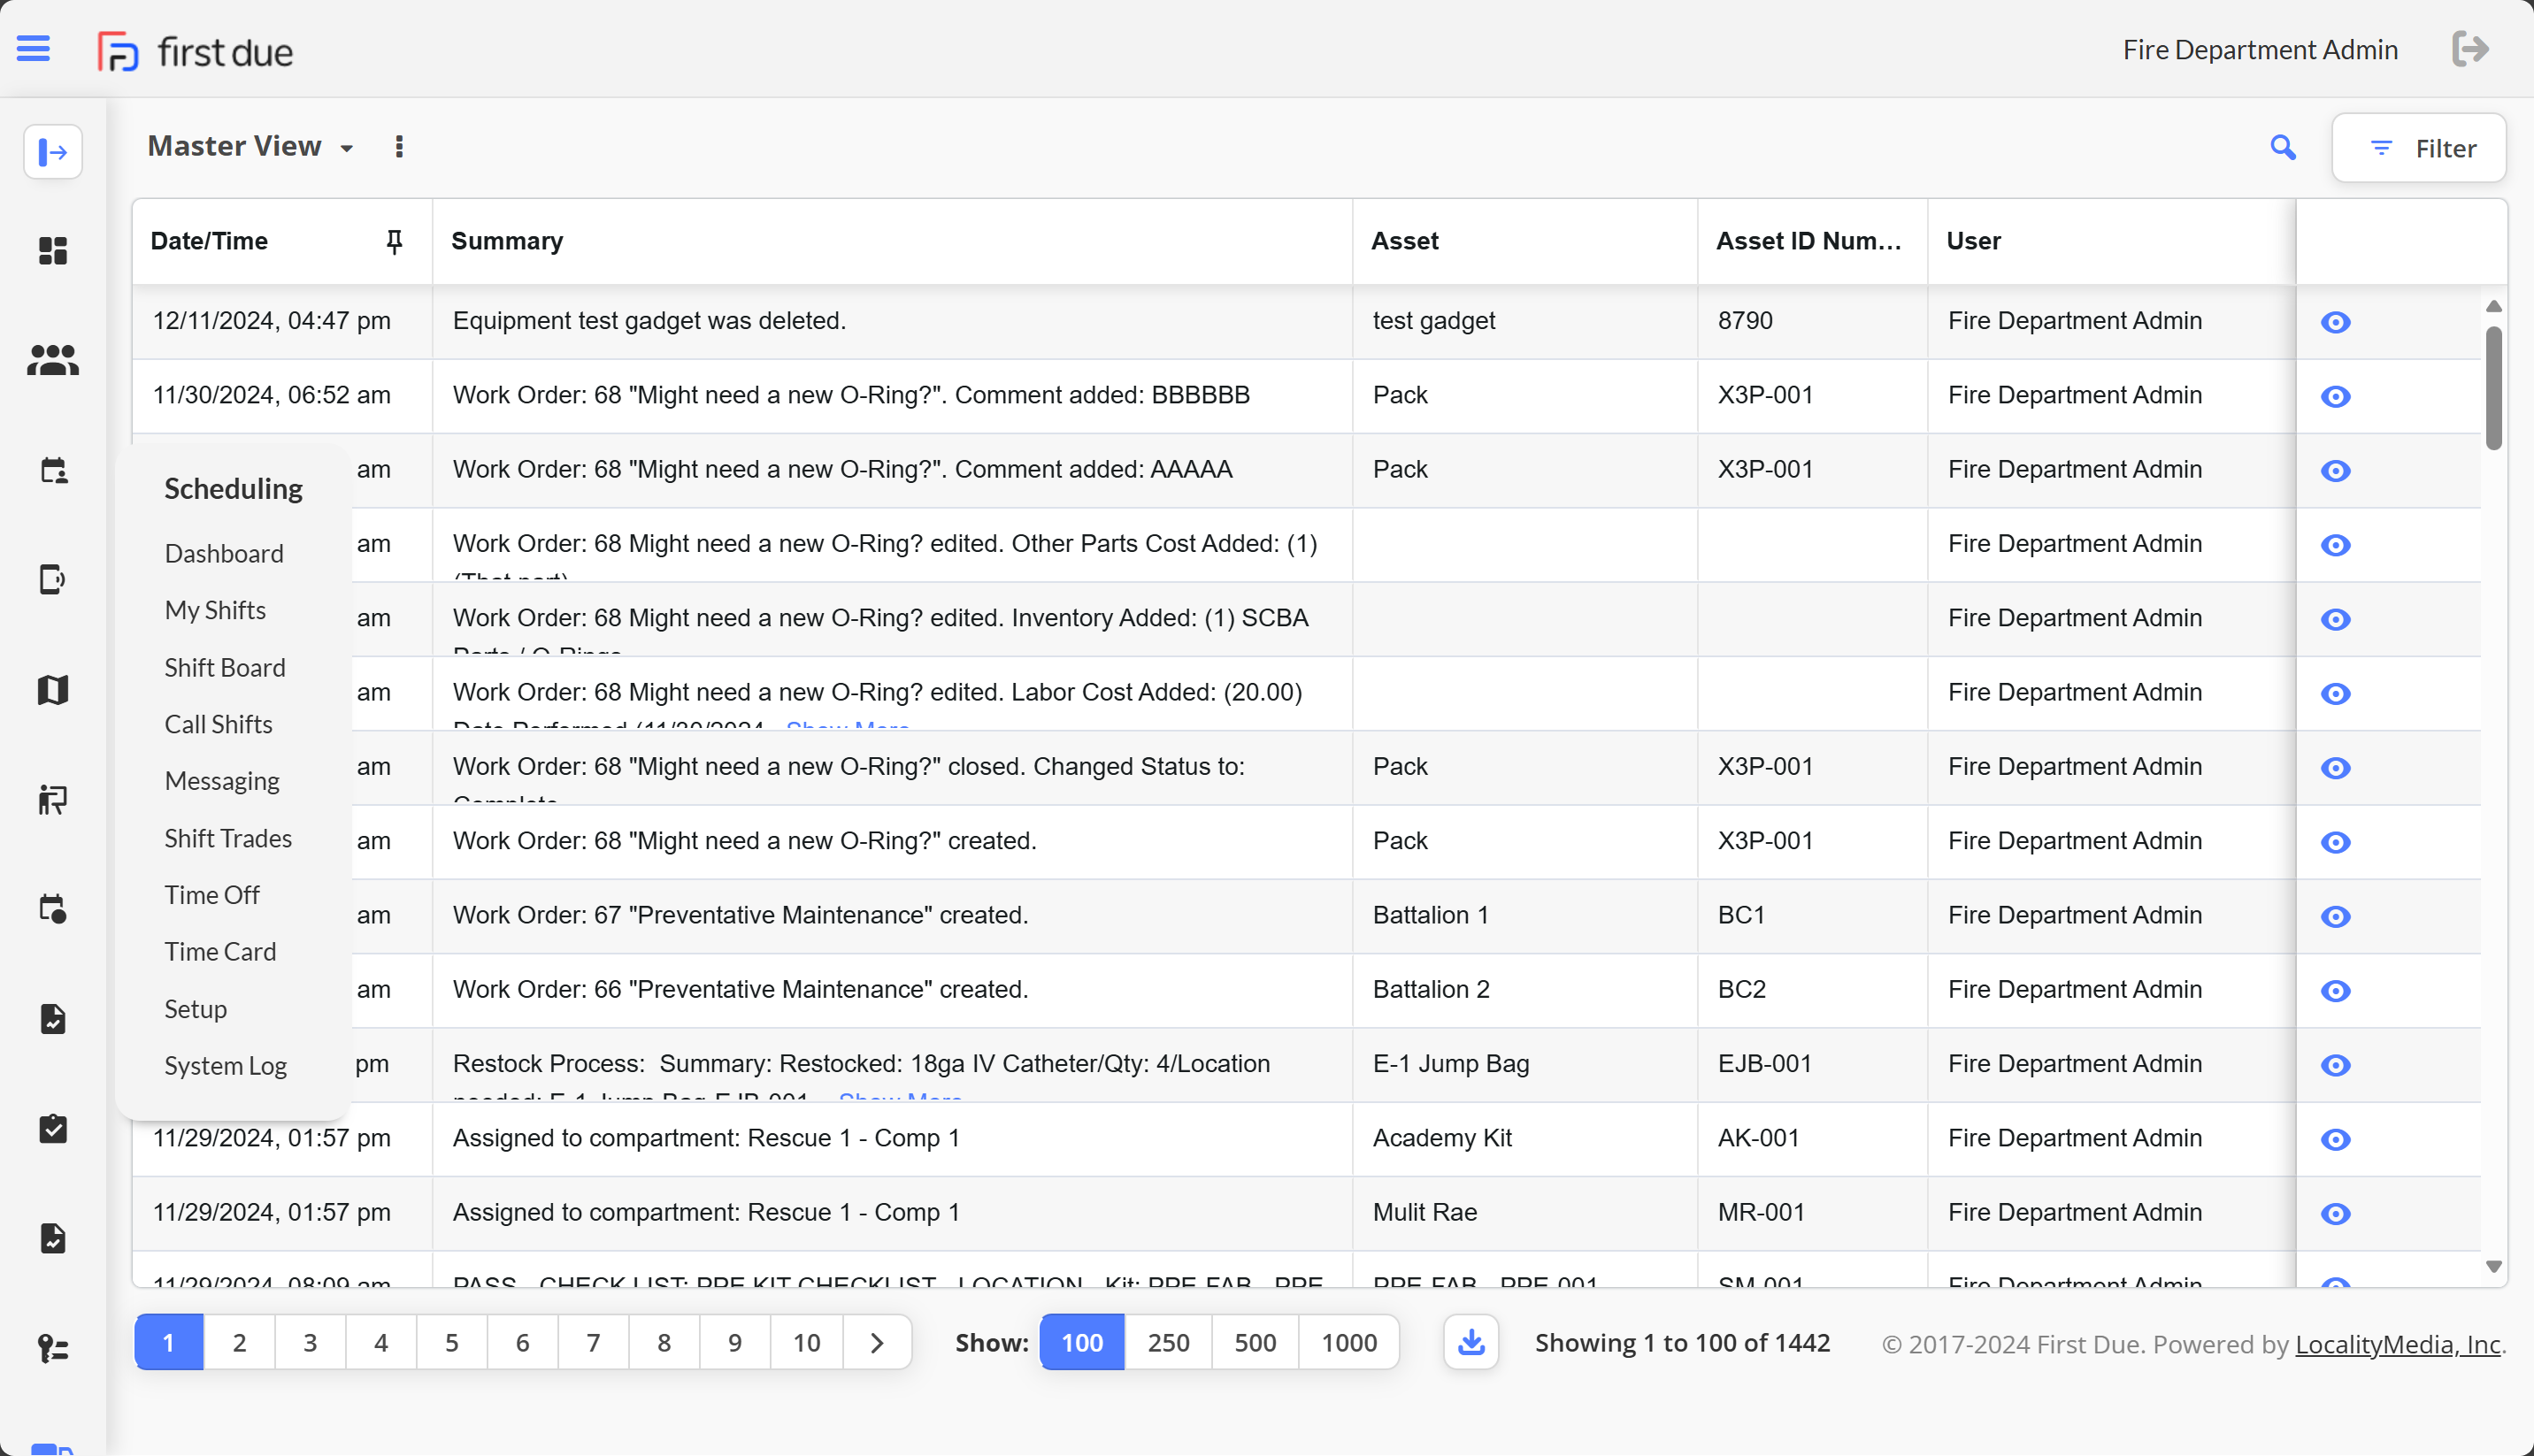Viewport: 2534px width, 1456px height.
Task: View details of Mulit Rae compartment entry
Action: tap(2335, 1213)
